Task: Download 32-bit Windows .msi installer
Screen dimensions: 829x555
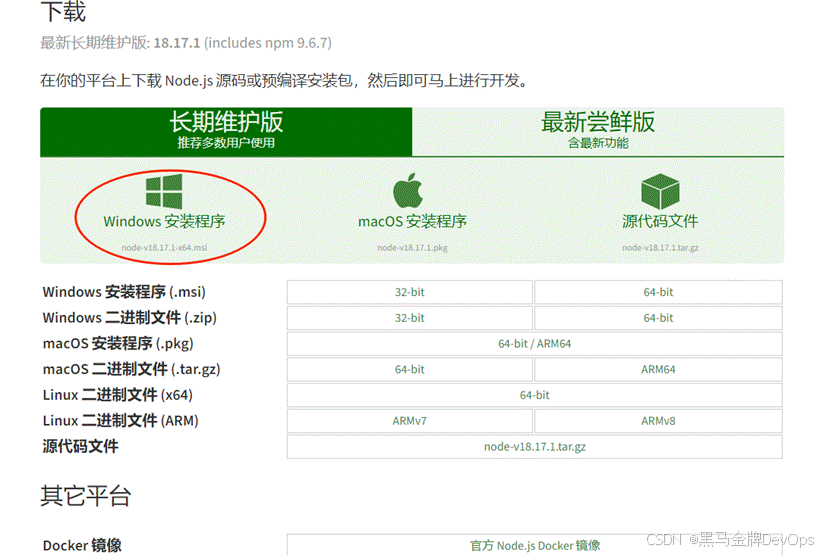Action: coord(410,292)
